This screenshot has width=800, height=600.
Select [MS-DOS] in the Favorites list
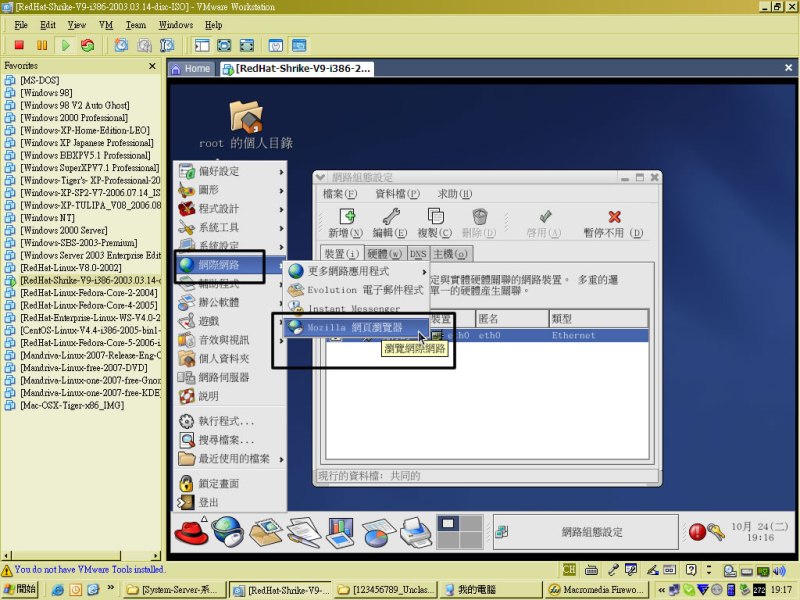point(39,80)
